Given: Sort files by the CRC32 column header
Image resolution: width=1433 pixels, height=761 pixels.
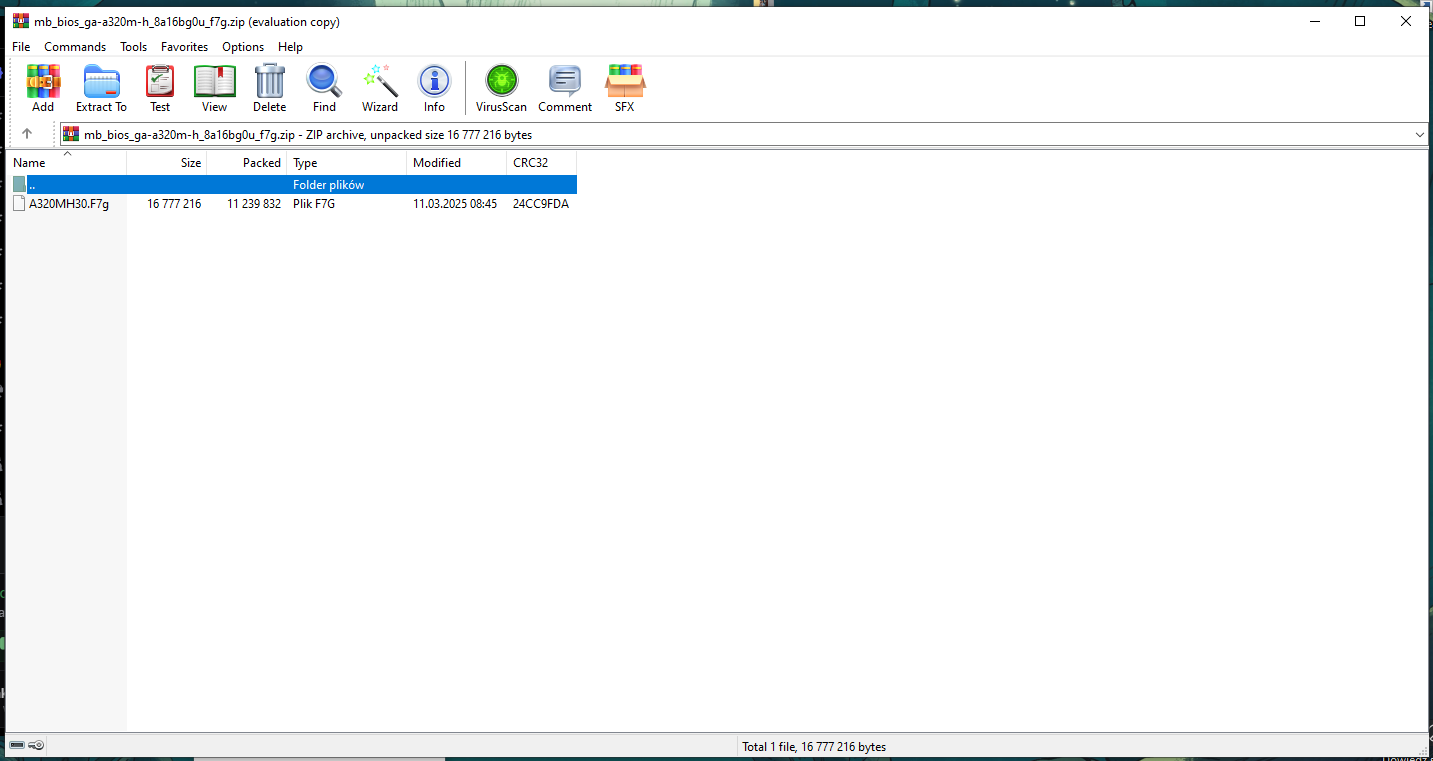Looking at the screenshot, I should tap(542, 162).
